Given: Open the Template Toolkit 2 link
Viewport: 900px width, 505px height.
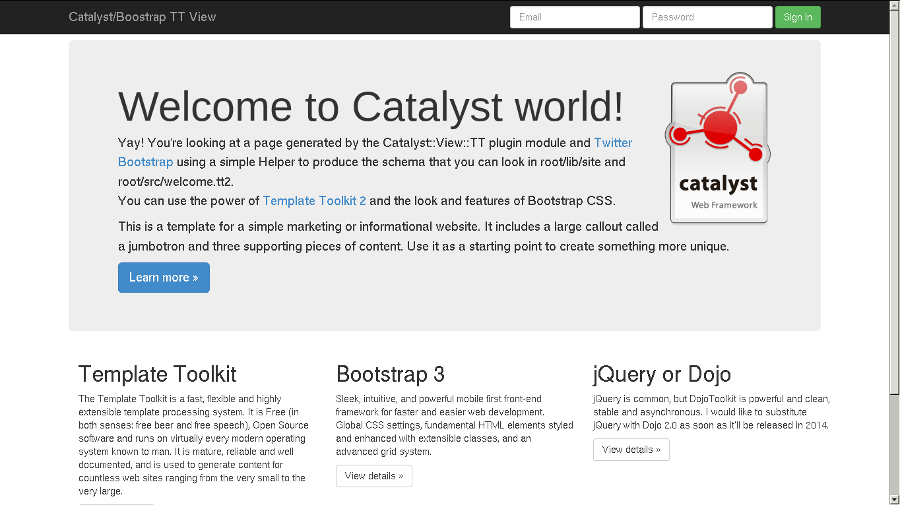Looking at the screenshot, I should coord(314,201).
